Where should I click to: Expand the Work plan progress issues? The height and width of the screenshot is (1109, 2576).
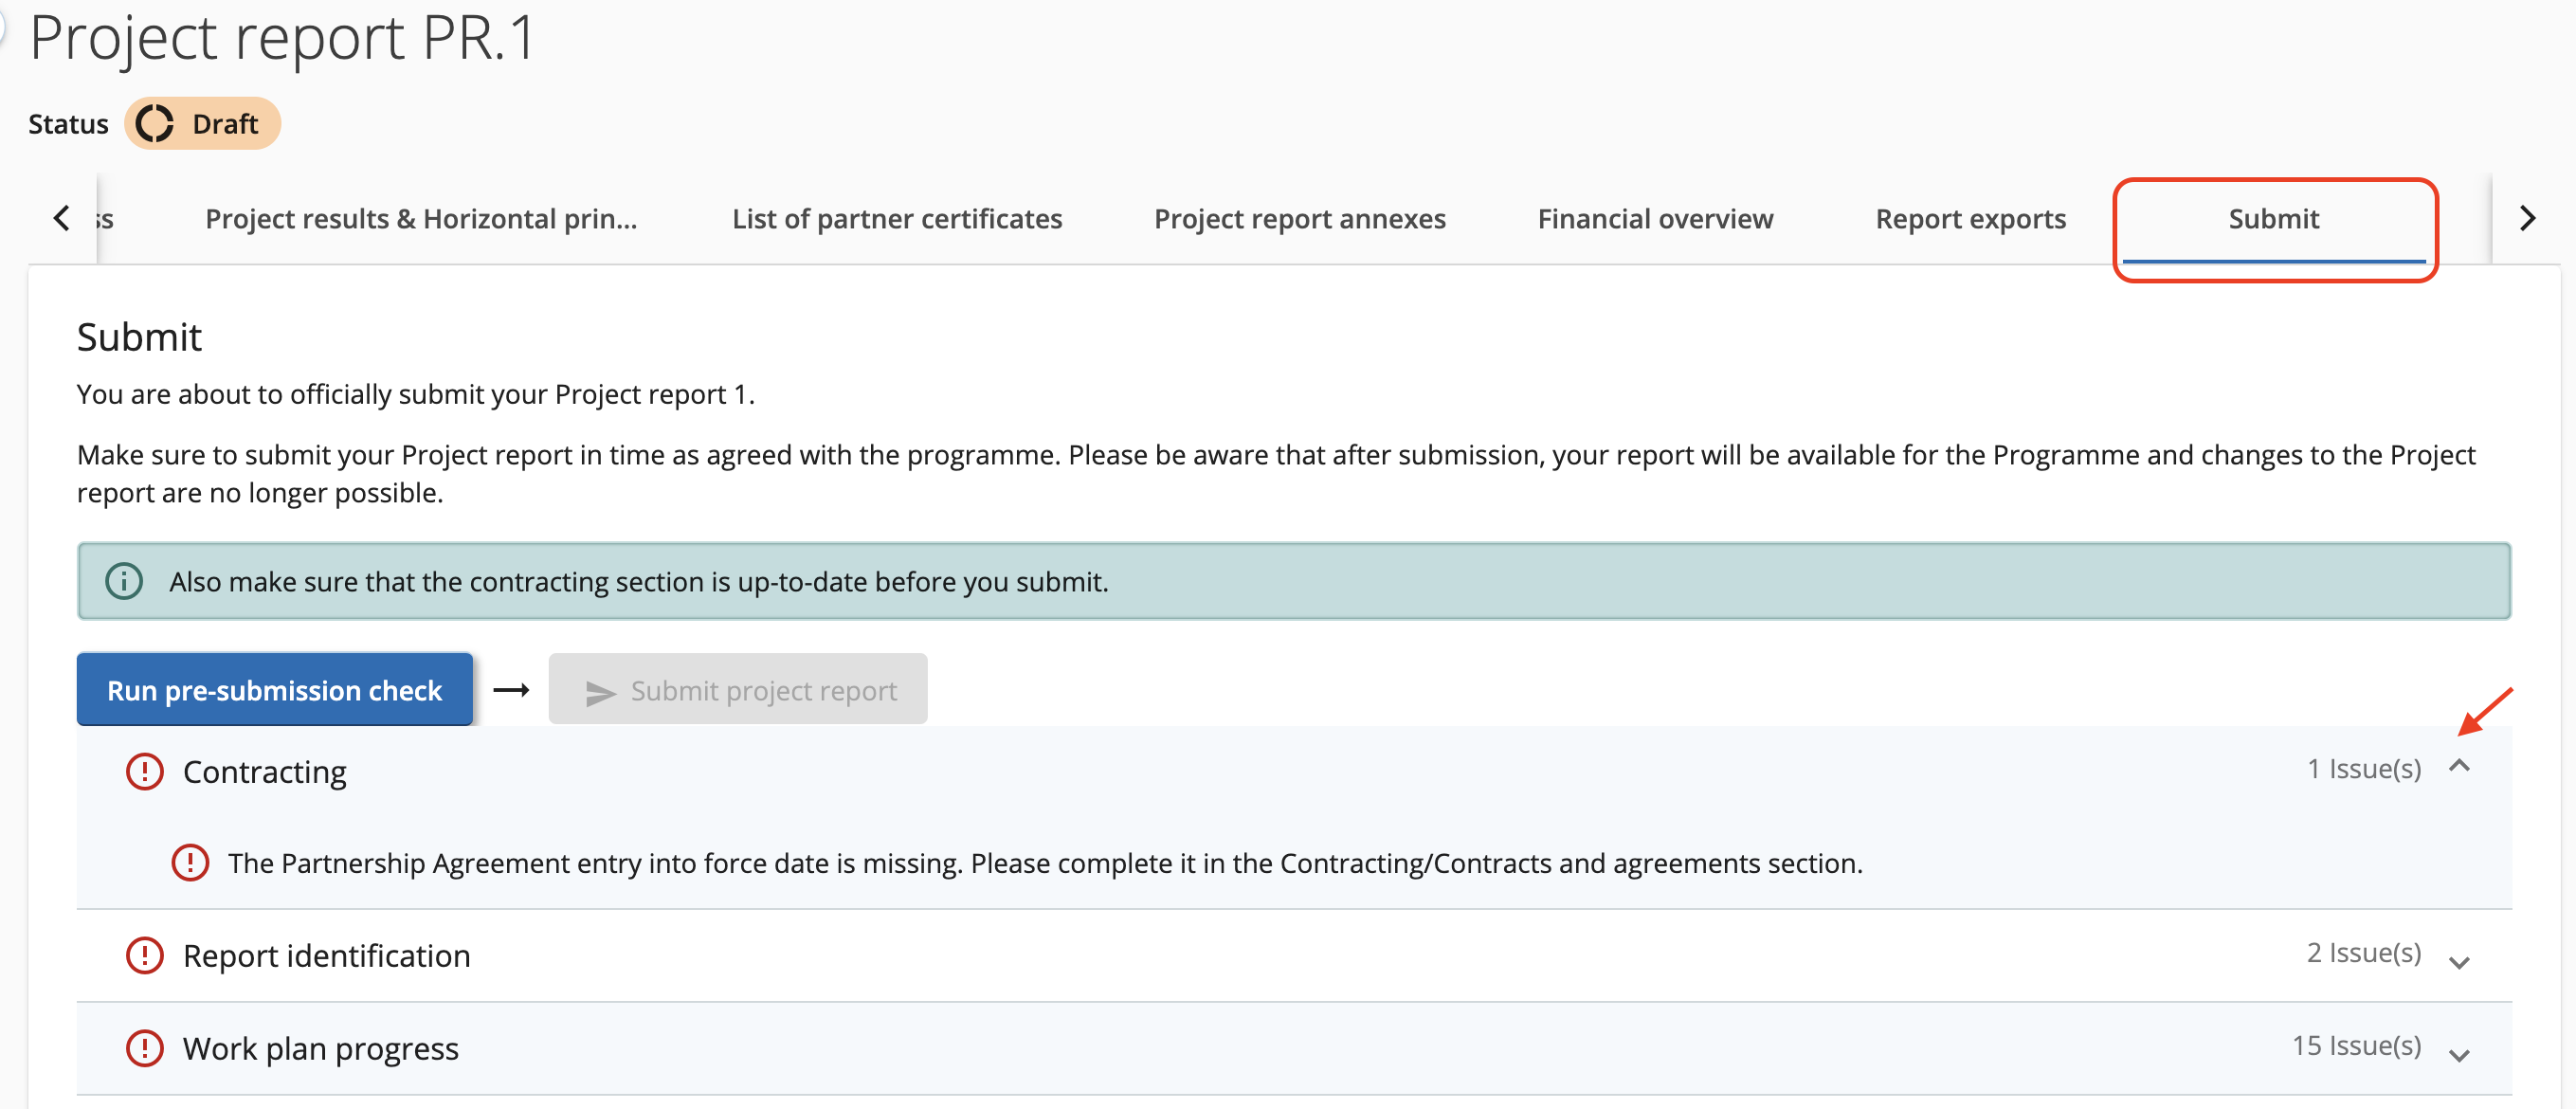(x=2459, y=1054)
